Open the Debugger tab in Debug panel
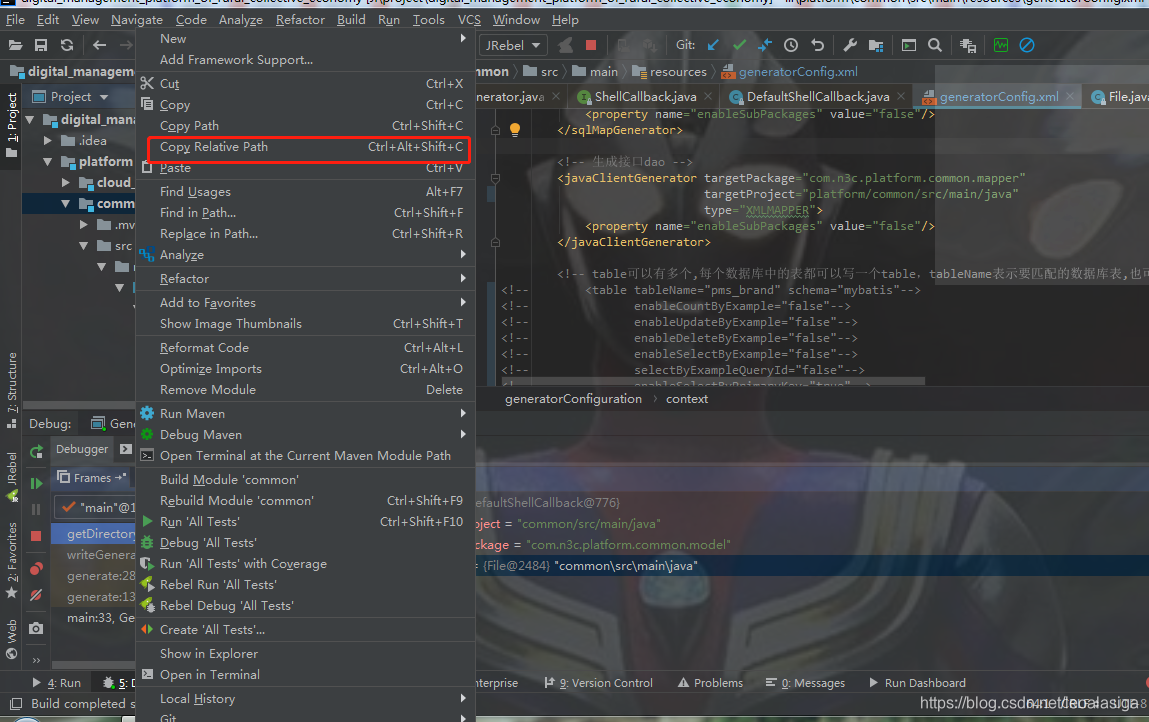 coord(82,449)
